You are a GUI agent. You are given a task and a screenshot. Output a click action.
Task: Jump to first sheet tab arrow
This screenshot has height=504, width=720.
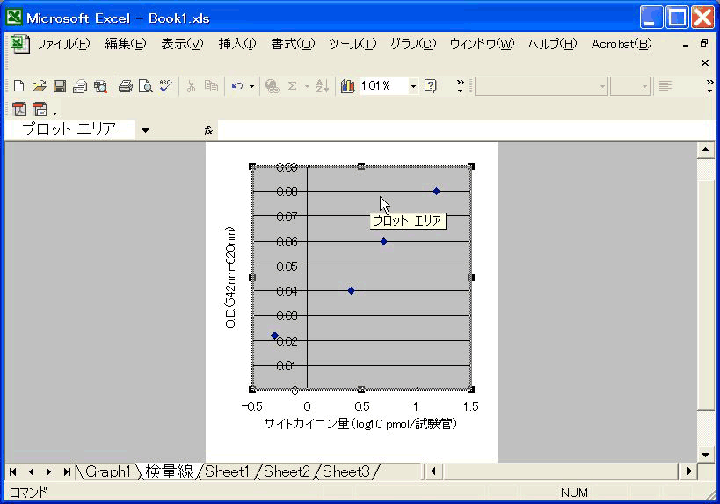15,471
